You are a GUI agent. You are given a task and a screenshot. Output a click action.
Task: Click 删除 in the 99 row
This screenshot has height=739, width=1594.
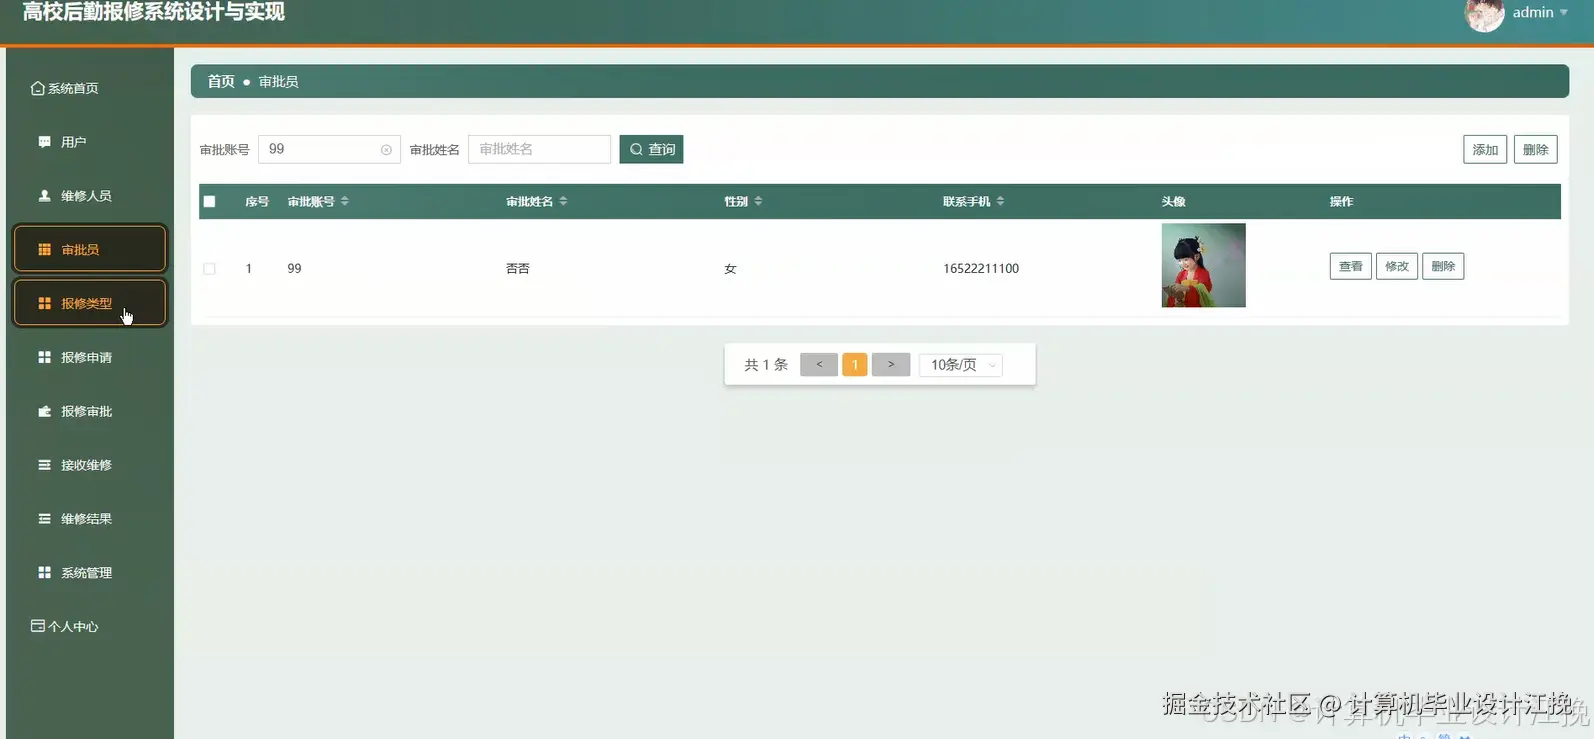click(1443, 266)
